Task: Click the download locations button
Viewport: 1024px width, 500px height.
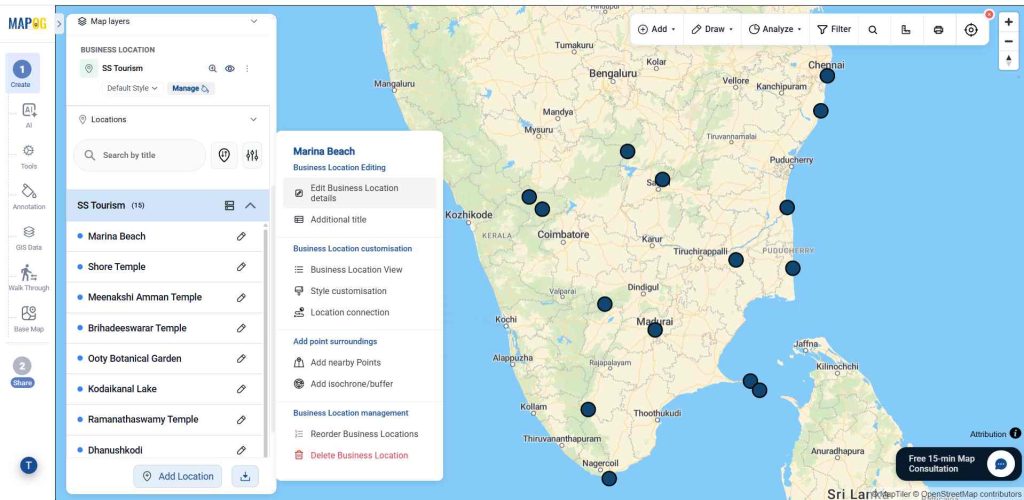Action: pyautogui.click(x=245, y=477)
